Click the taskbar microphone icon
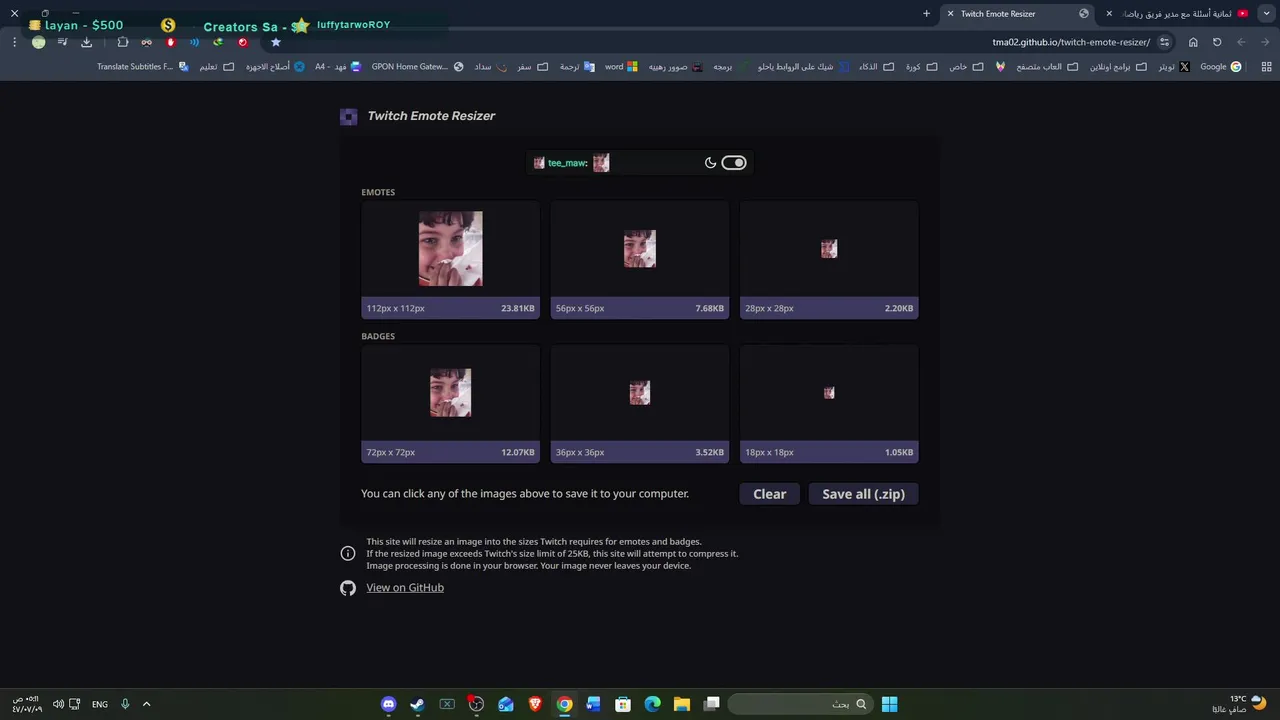This screenshot has width=1280, height=720. [125, 704]
